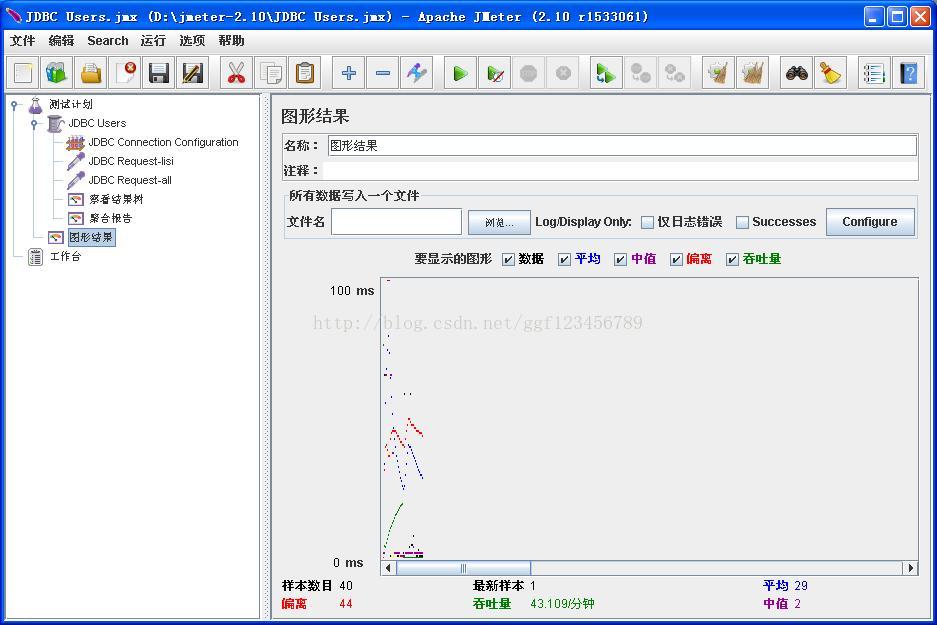Click the Clear results icon
937x625 pixels.
tap(718, 73)
